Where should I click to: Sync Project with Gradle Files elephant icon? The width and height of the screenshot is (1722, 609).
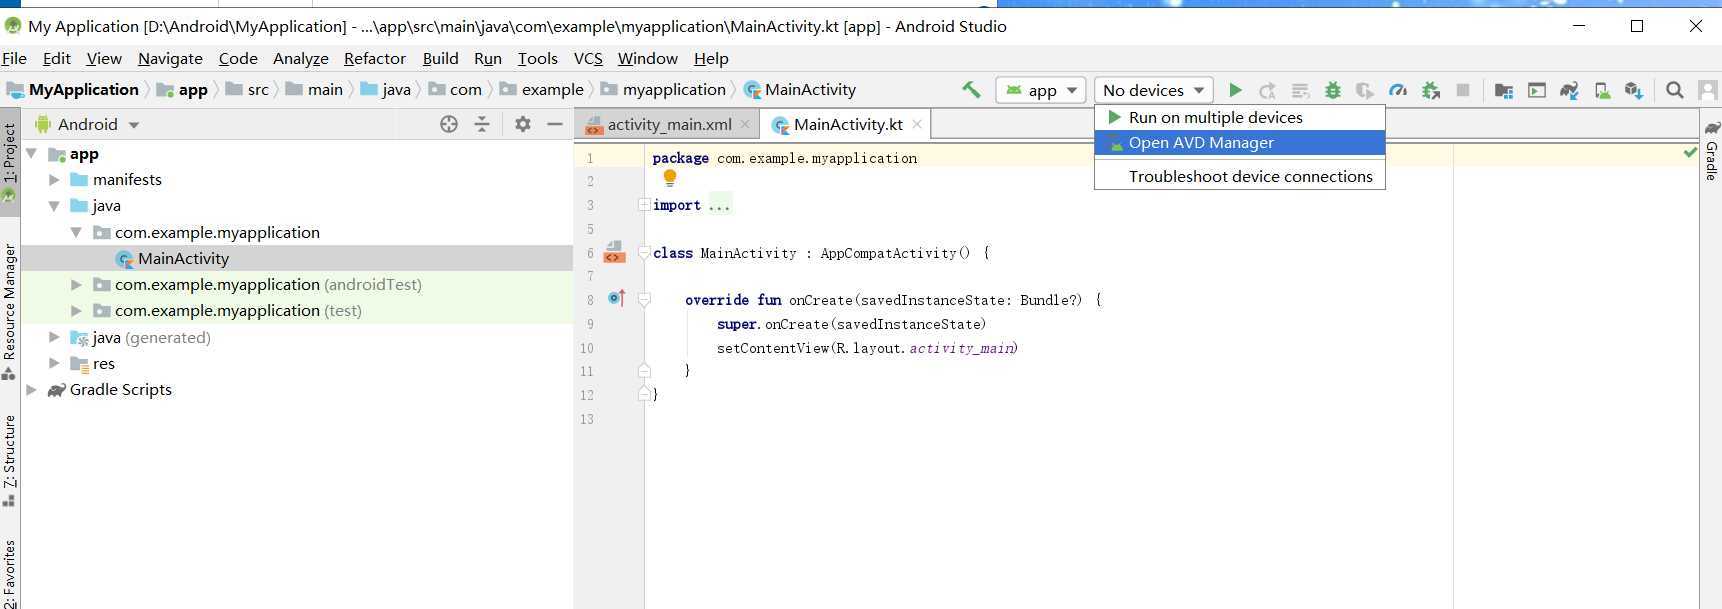coord(1569,90)
